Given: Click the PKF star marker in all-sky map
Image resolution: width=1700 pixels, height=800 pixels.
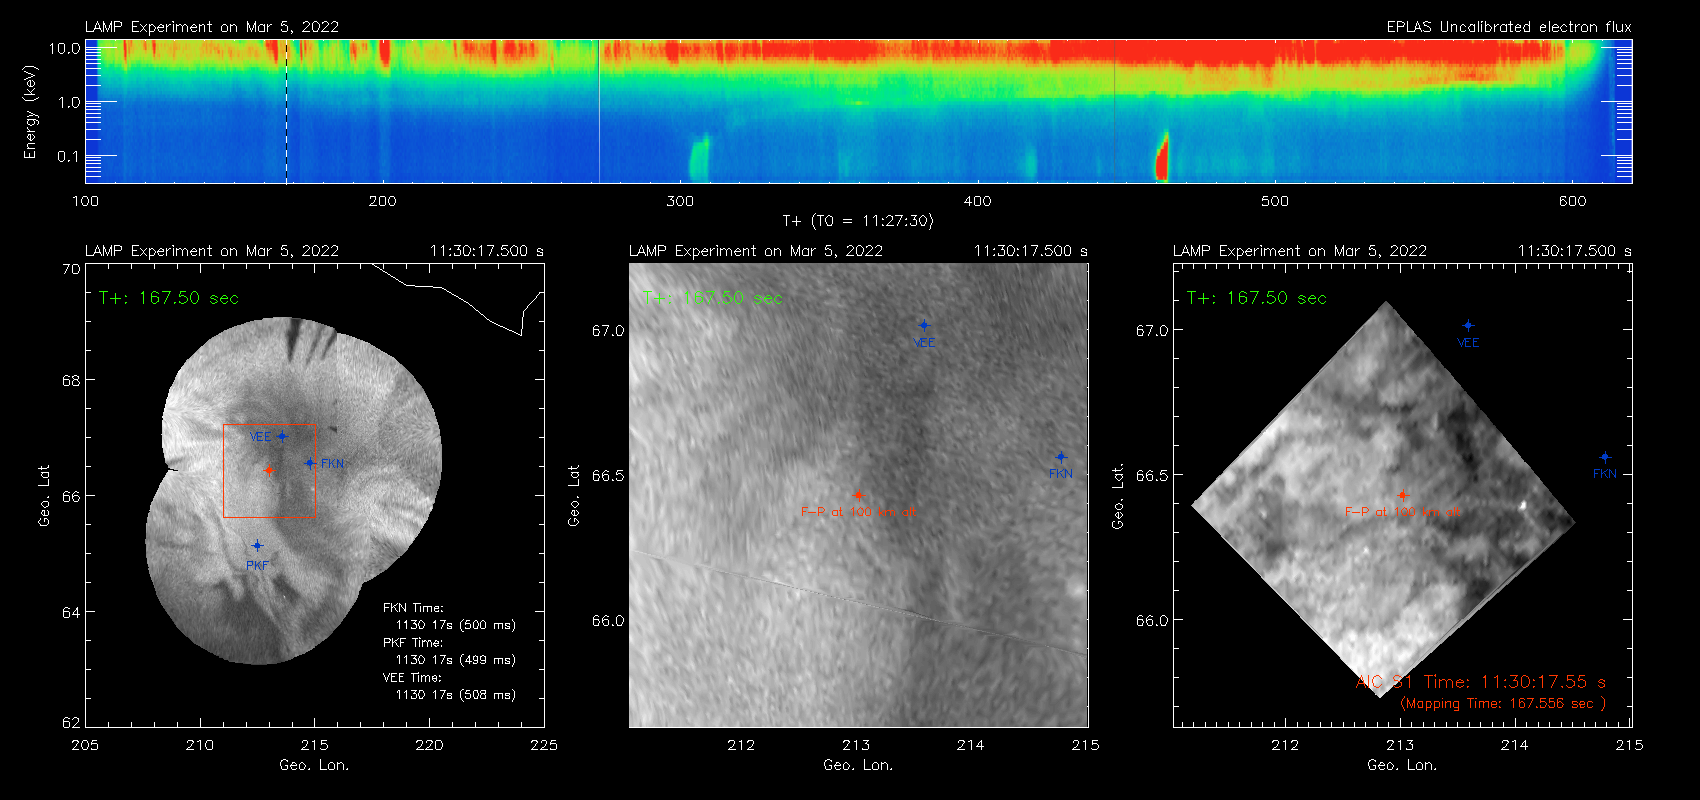Looking at the screenshot, I should click(257, 546).
